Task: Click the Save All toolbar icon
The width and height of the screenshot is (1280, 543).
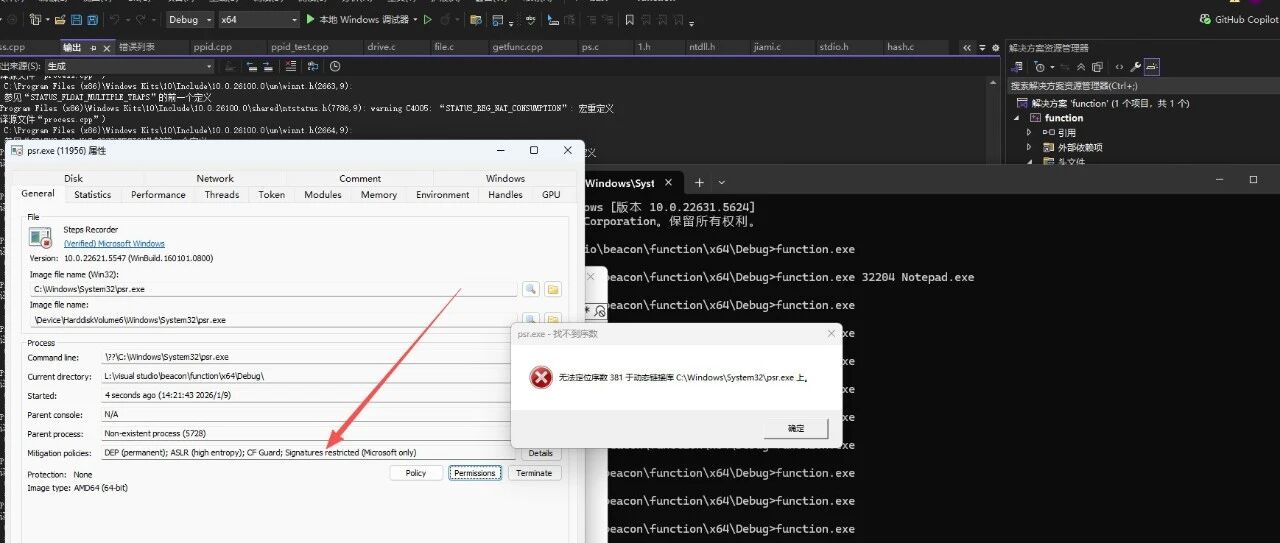Action: coord(93,19)
